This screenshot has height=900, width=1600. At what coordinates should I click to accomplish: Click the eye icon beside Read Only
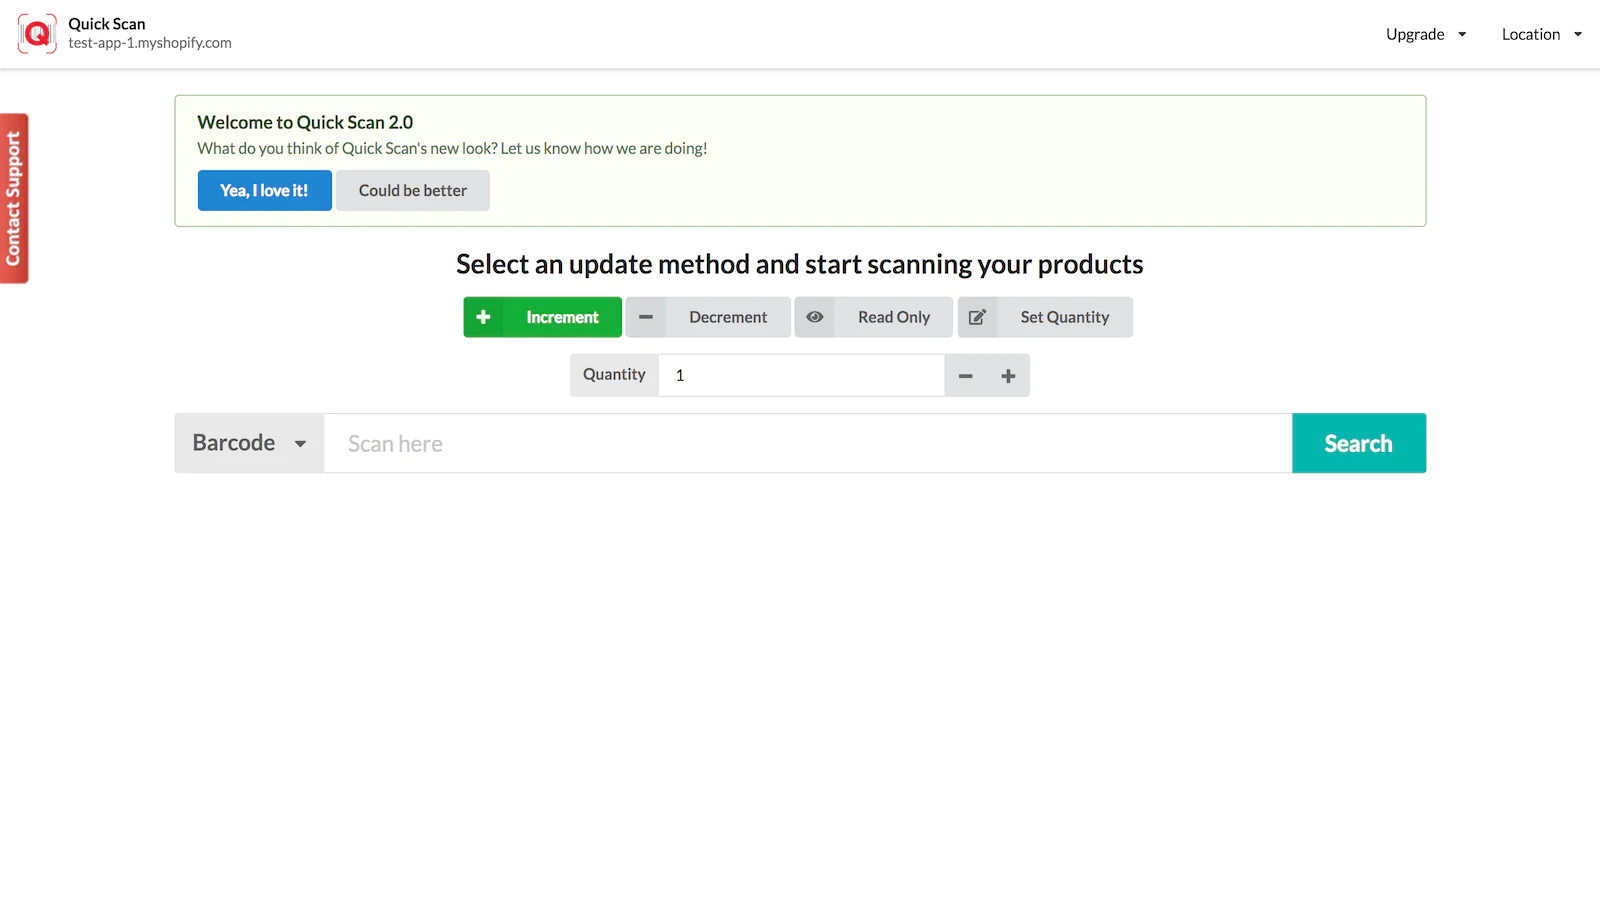[x=815, y=317]
